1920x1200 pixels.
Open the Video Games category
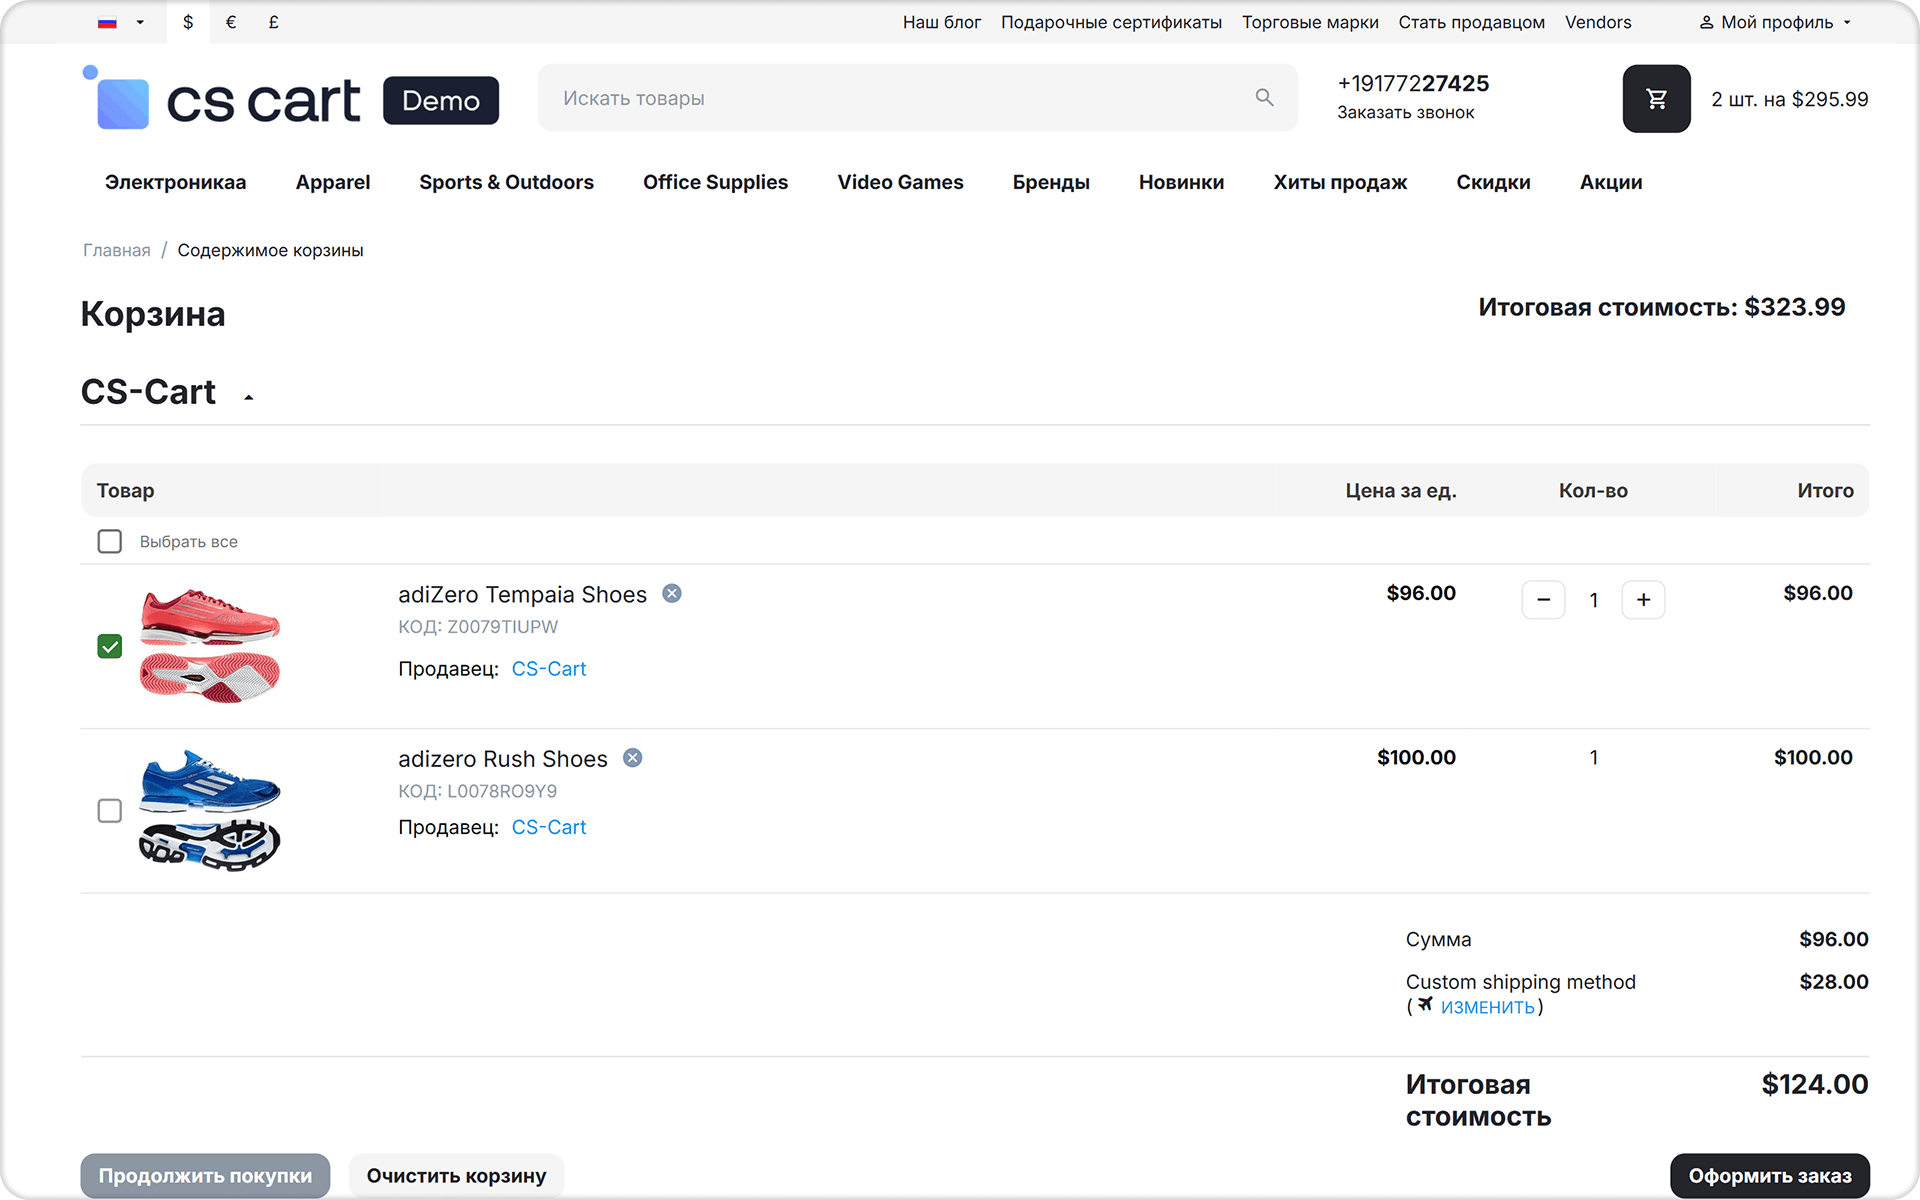[x=900, y=182]
